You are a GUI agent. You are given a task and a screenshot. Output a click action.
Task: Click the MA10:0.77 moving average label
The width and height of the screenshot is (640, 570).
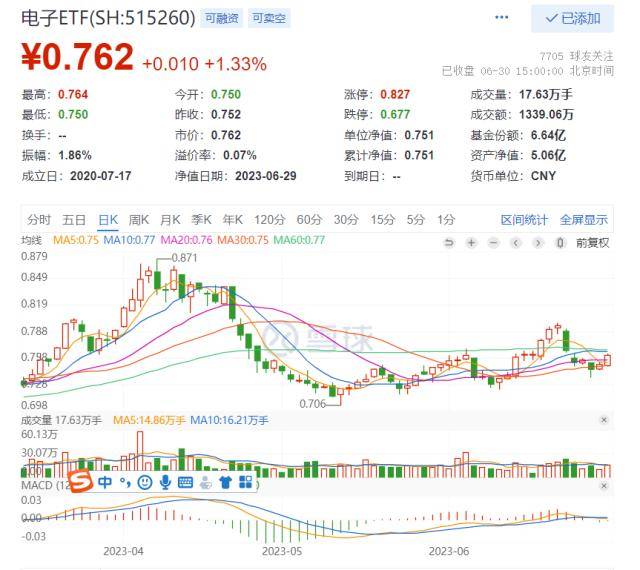point(129,240)
